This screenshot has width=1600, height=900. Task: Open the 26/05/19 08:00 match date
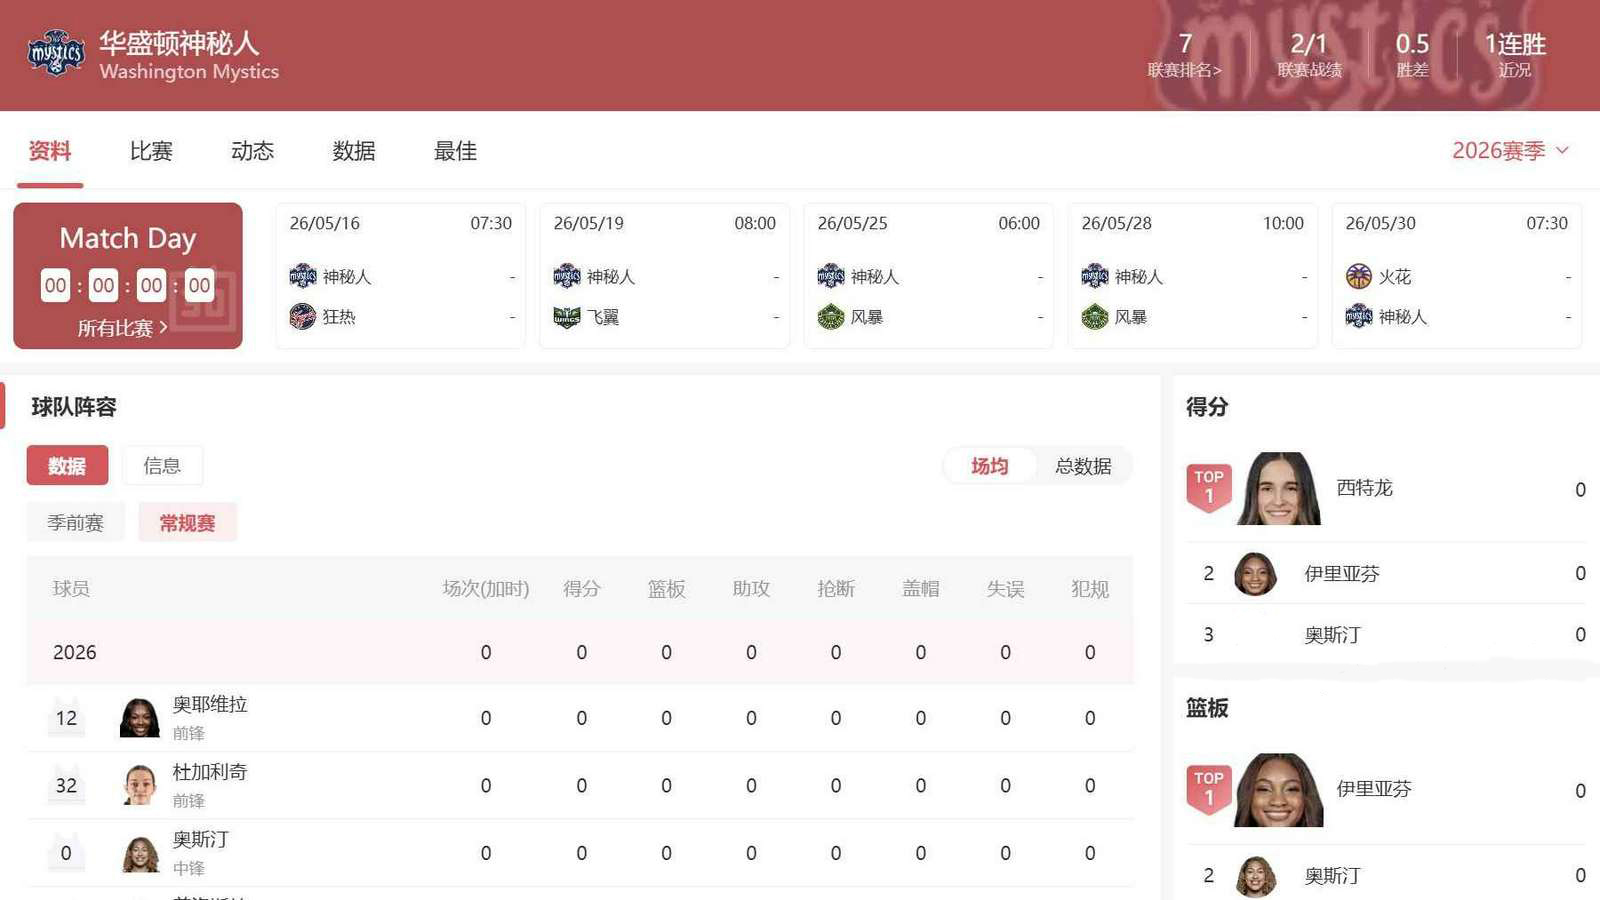(589, 223)
